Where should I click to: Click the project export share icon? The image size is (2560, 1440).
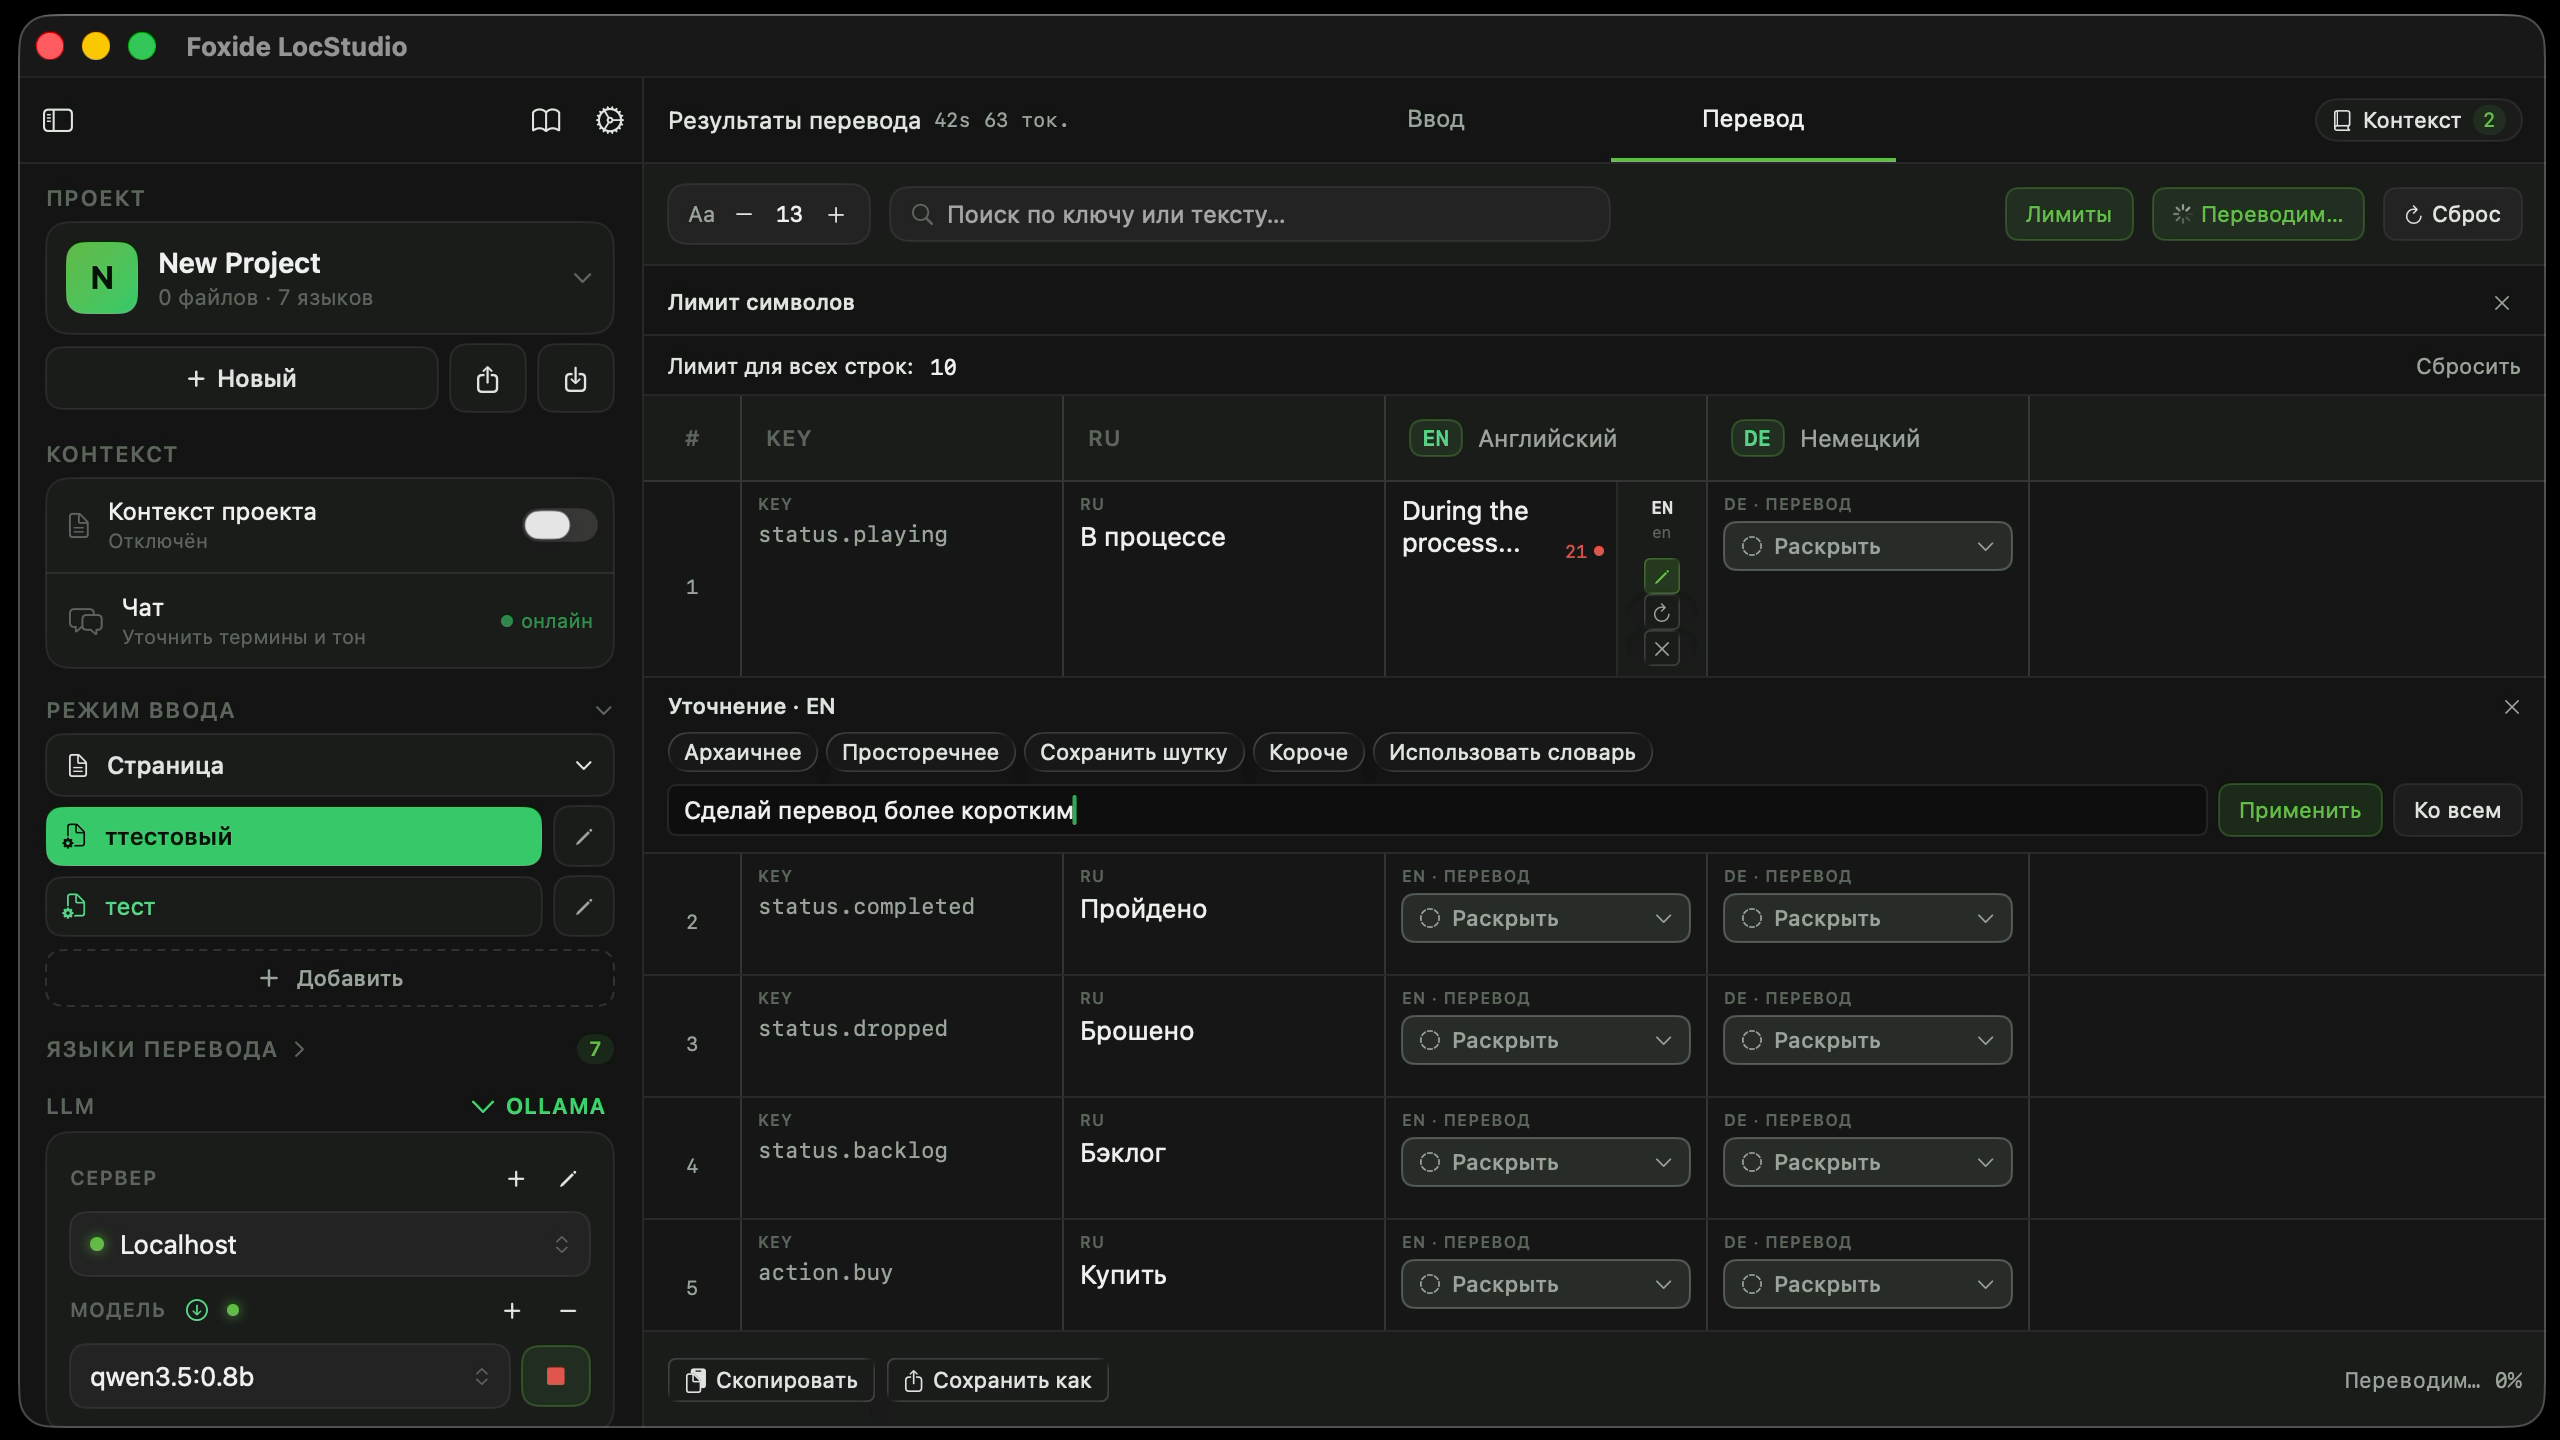pyautogui.click(x=487, y=379)
